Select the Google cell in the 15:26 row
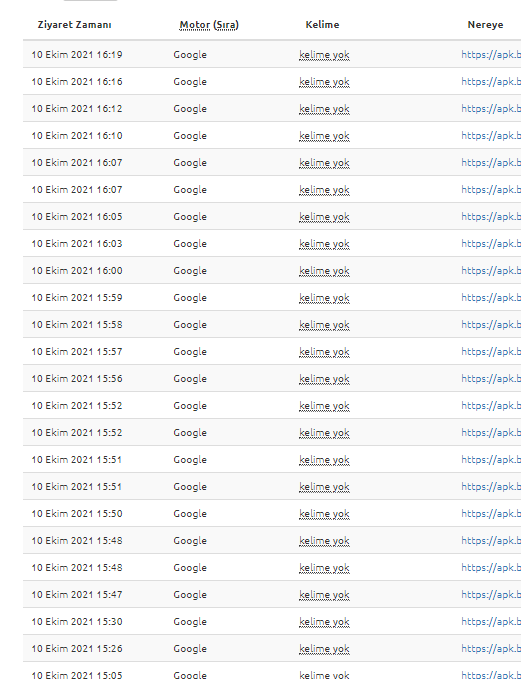 pyautogui.click(x=190, y=649)
